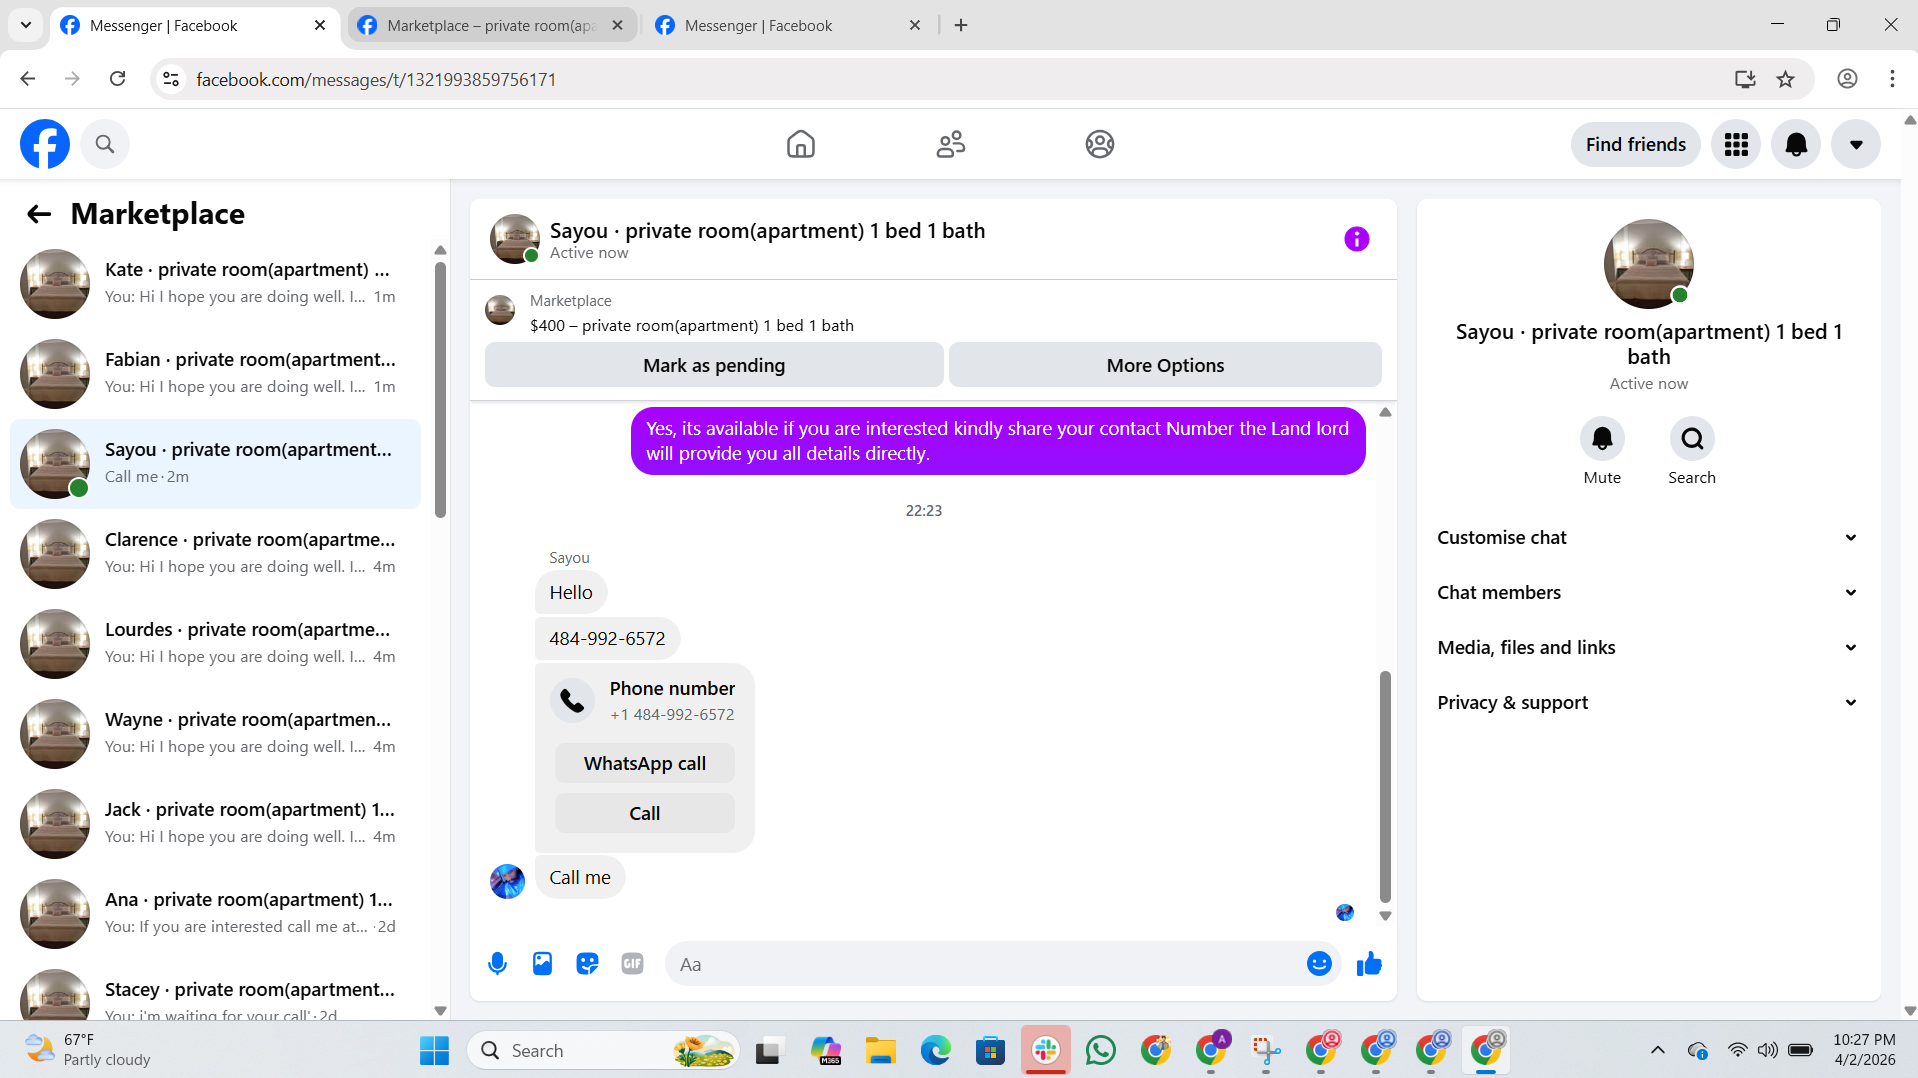1918x1078 pixels.
Task: Open the Chrome profile icon
Action: [1847, 79]
